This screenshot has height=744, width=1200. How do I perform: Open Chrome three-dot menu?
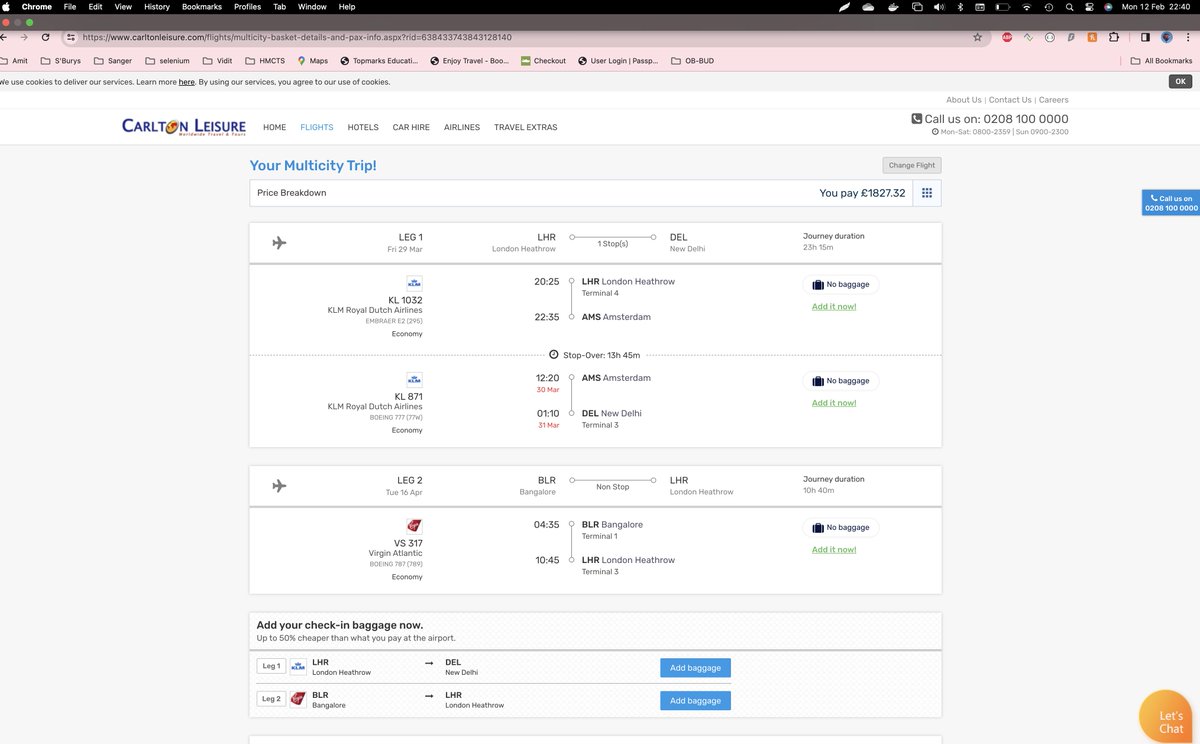1189,37
